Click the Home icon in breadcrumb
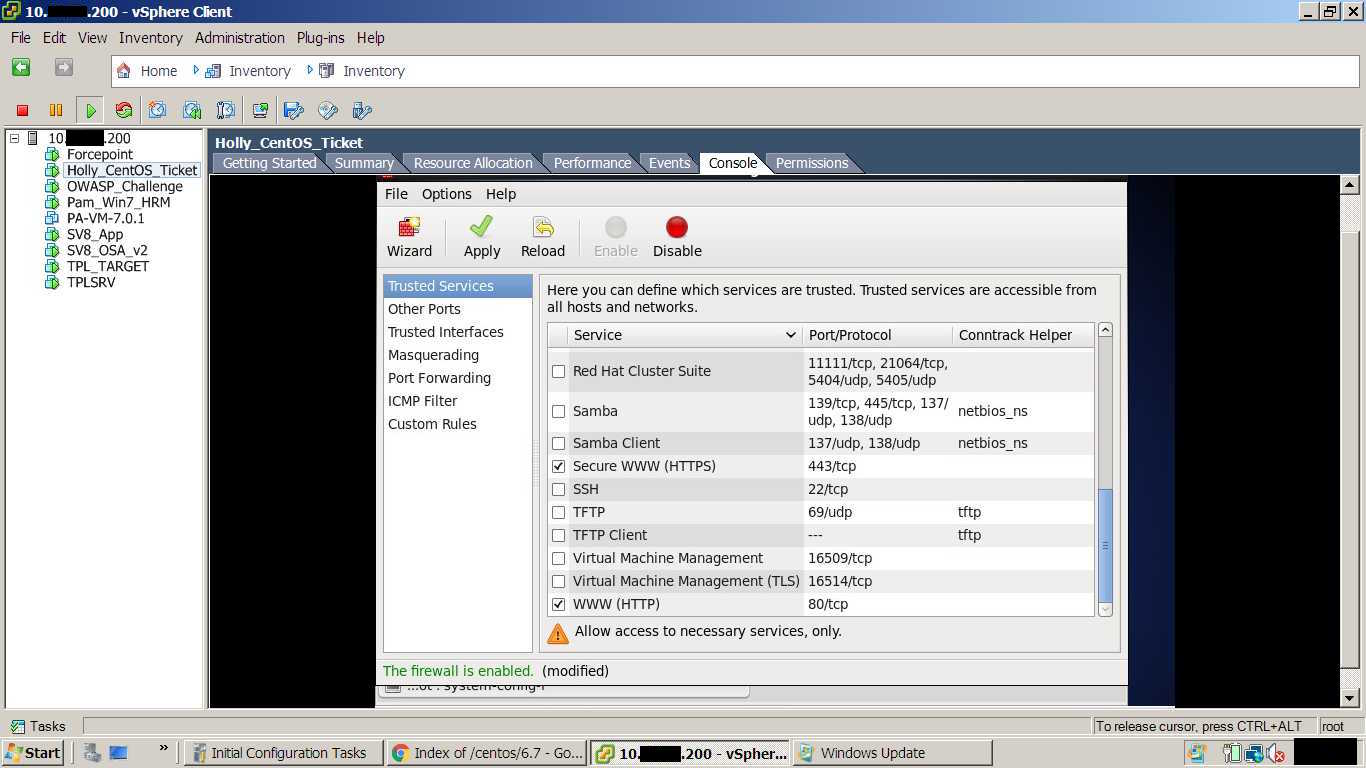1366x768 pixels. click(124, 71)
